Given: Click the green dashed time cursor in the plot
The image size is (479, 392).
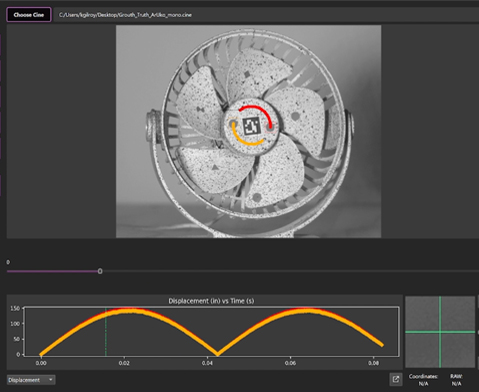Looking at the screenshot, I should tap(106, 332).
